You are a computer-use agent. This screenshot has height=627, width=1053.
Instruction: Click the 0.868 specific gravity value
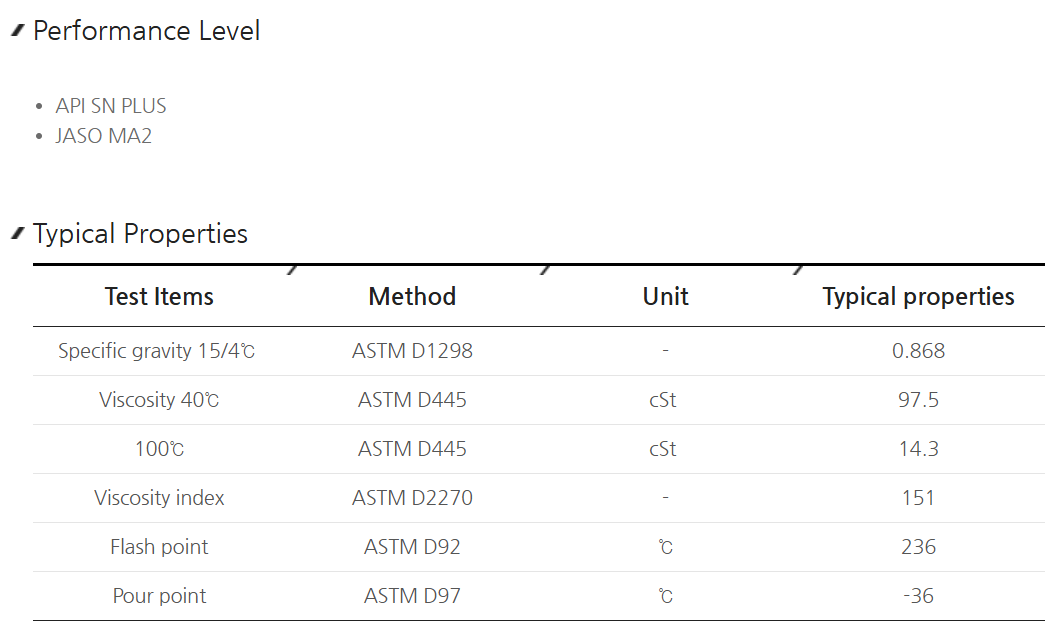pos(919,351)
